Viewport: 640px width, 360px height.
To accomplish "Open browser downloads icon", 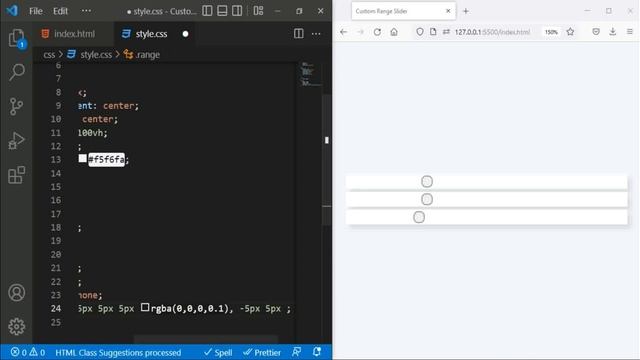I will [x=613, y=32].
